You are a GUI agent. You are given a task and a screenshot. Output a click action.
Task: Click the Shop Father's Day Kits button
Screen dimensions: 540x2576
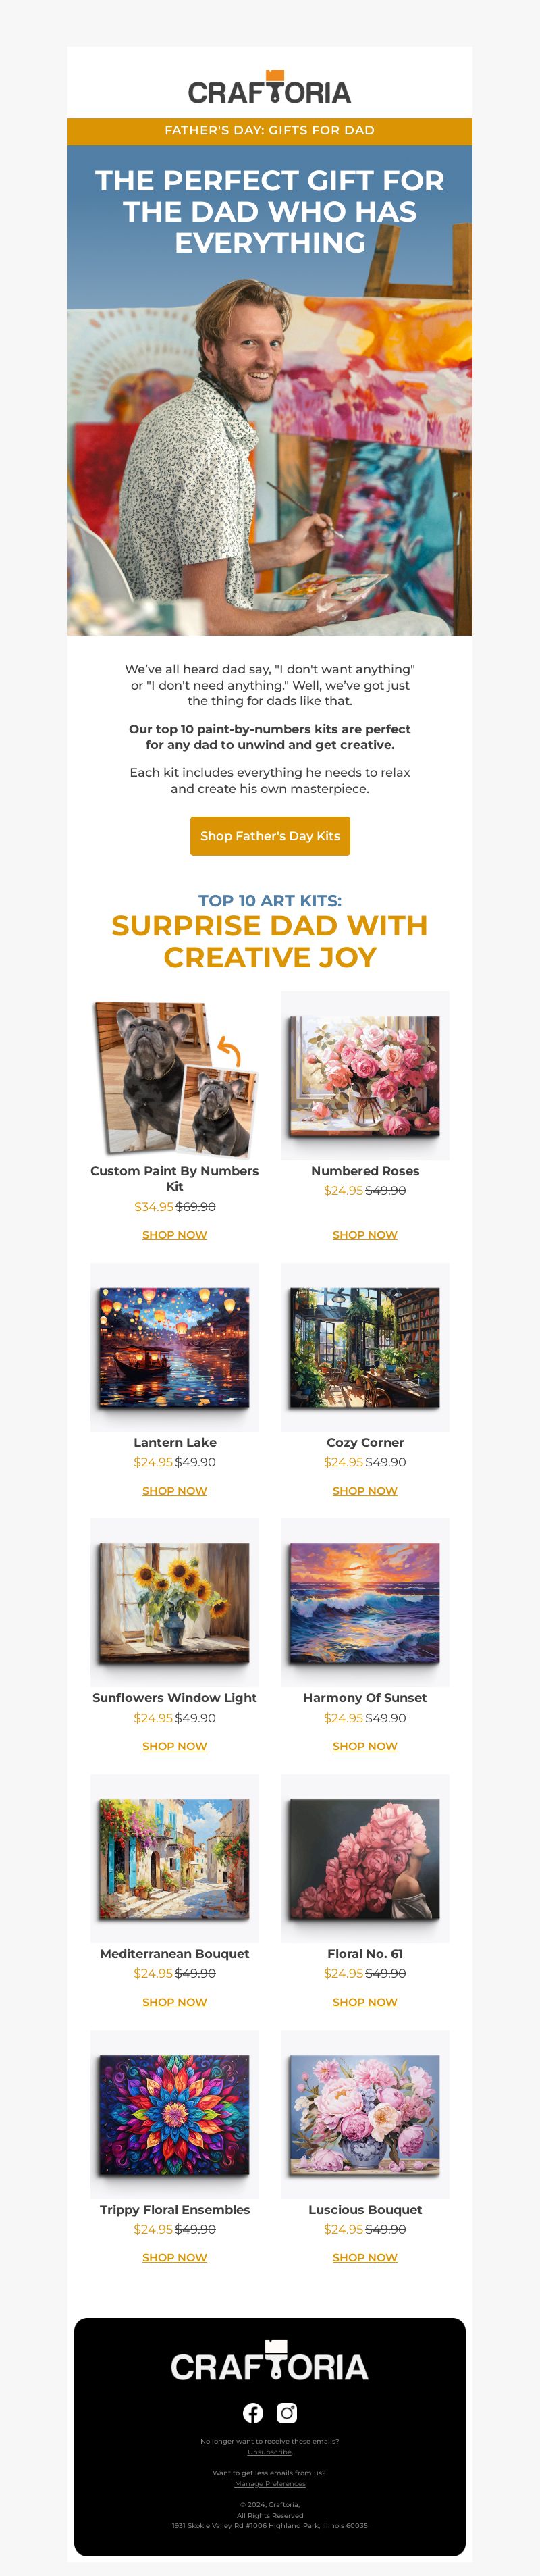(x=270, y=836)
